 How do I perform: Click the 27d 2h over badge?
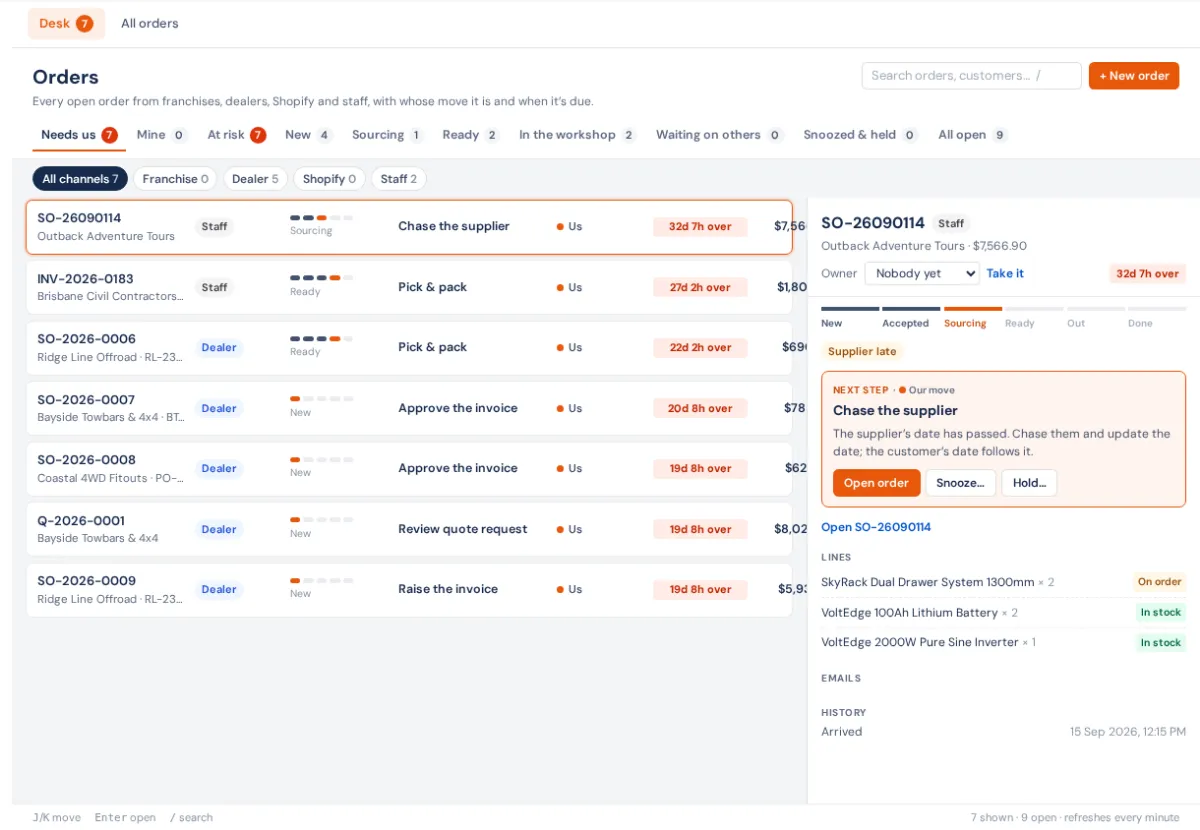pos(700,287)
